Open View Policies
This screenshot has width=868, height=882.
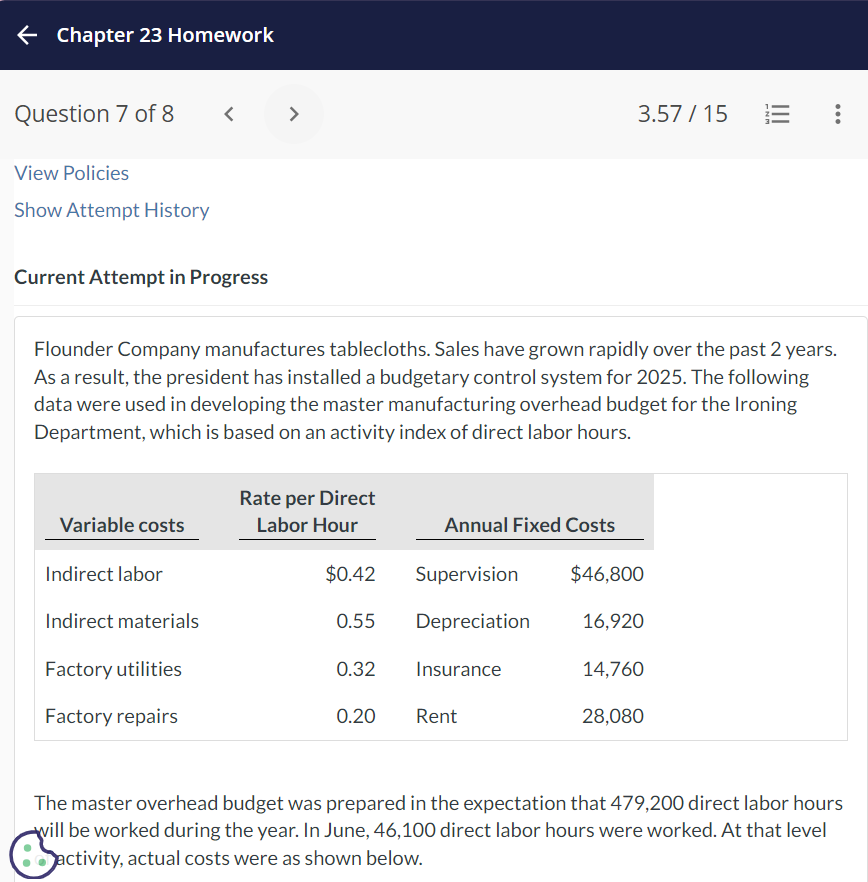click(x=71, y=173)
